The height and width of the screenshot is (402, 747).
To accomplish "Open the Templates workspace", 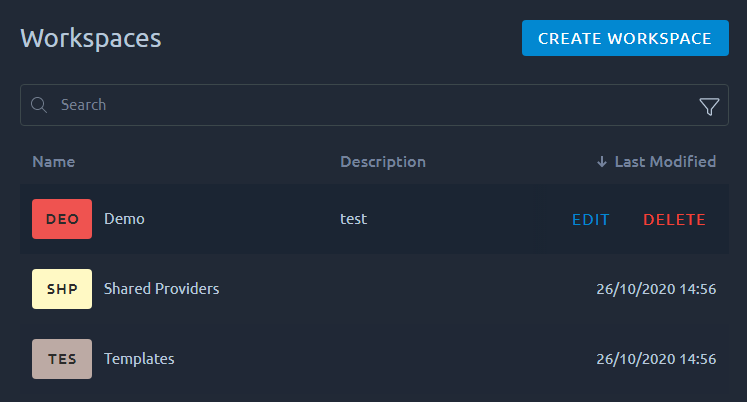I will [139, 359].
